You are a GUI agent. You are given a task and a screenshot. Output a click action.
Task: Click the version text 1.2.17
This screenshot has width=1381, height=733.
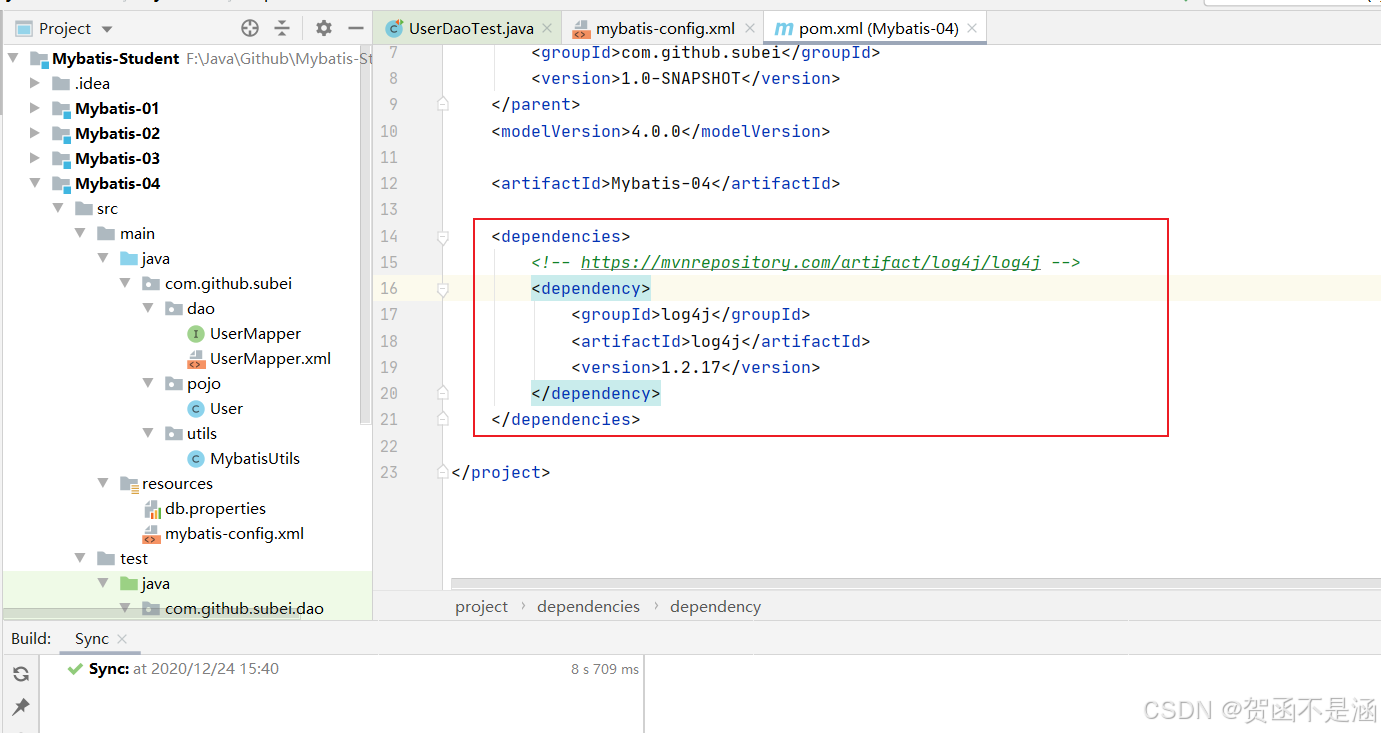coord(691,367)
